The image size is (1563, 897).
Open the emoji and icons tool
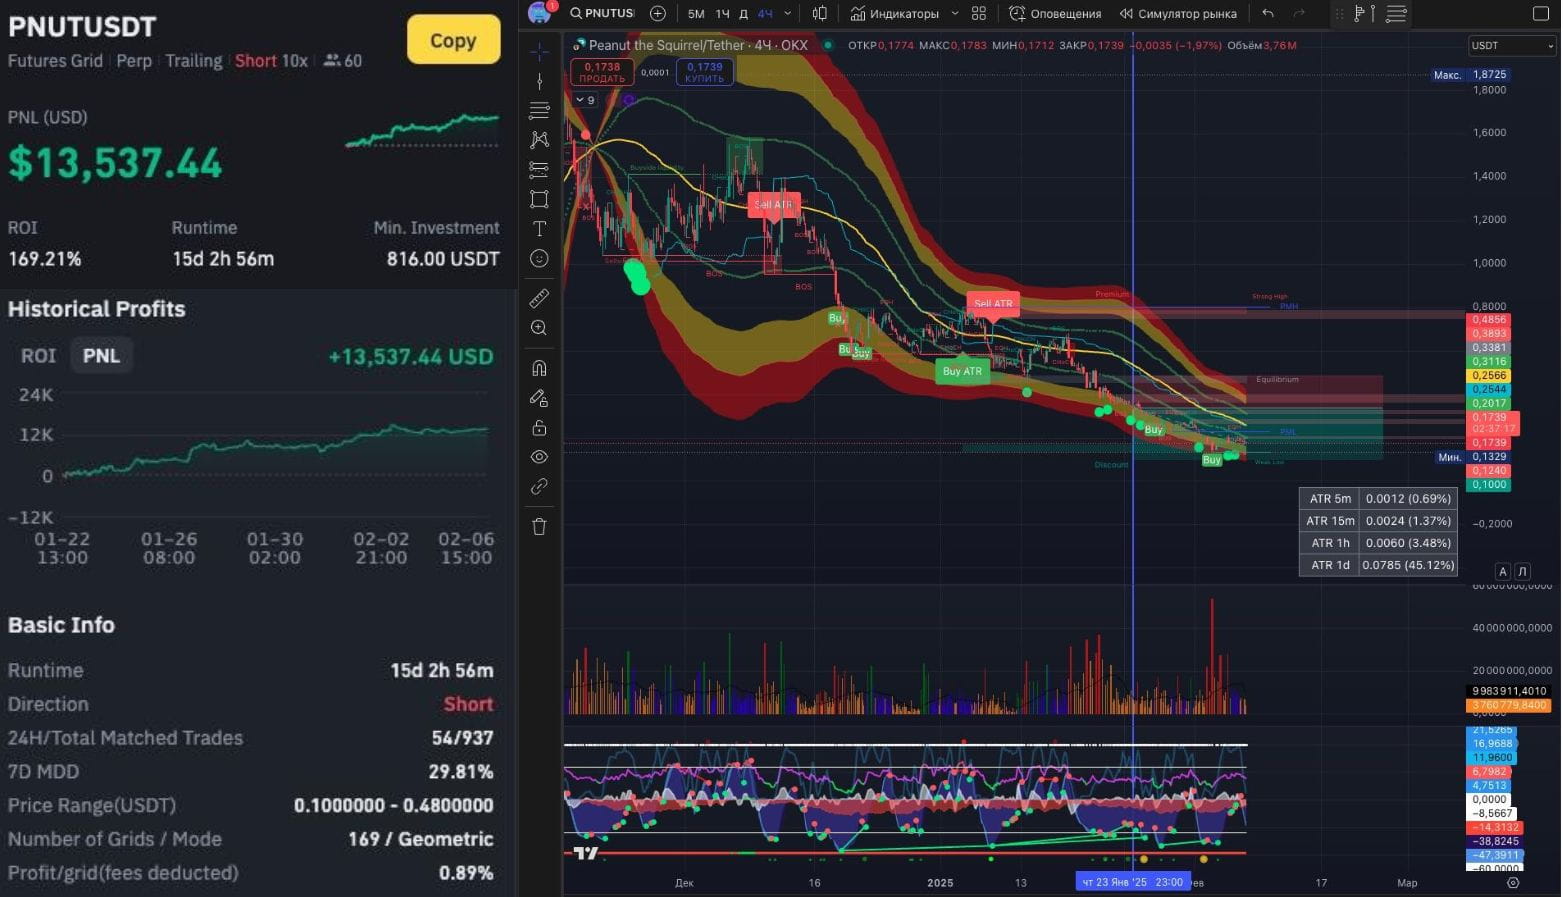pos(539,259)
